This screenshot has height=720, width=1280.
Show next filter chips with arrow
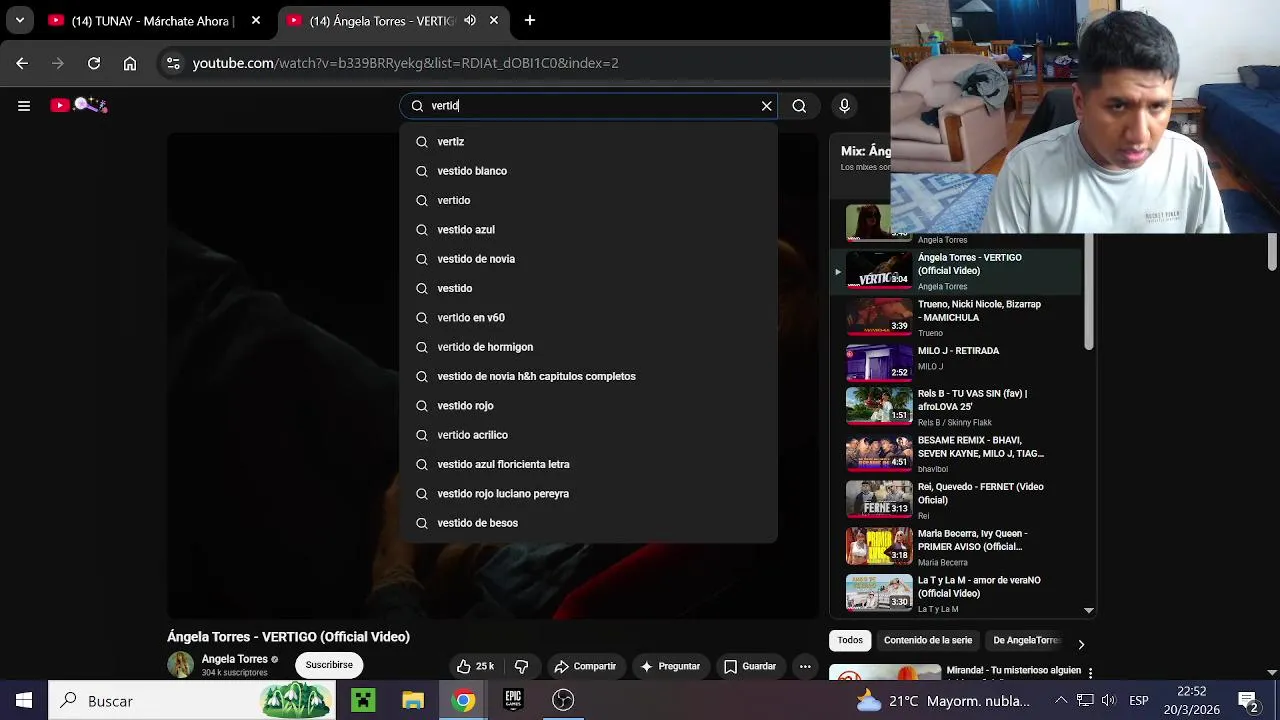(x=1081, y=644)
